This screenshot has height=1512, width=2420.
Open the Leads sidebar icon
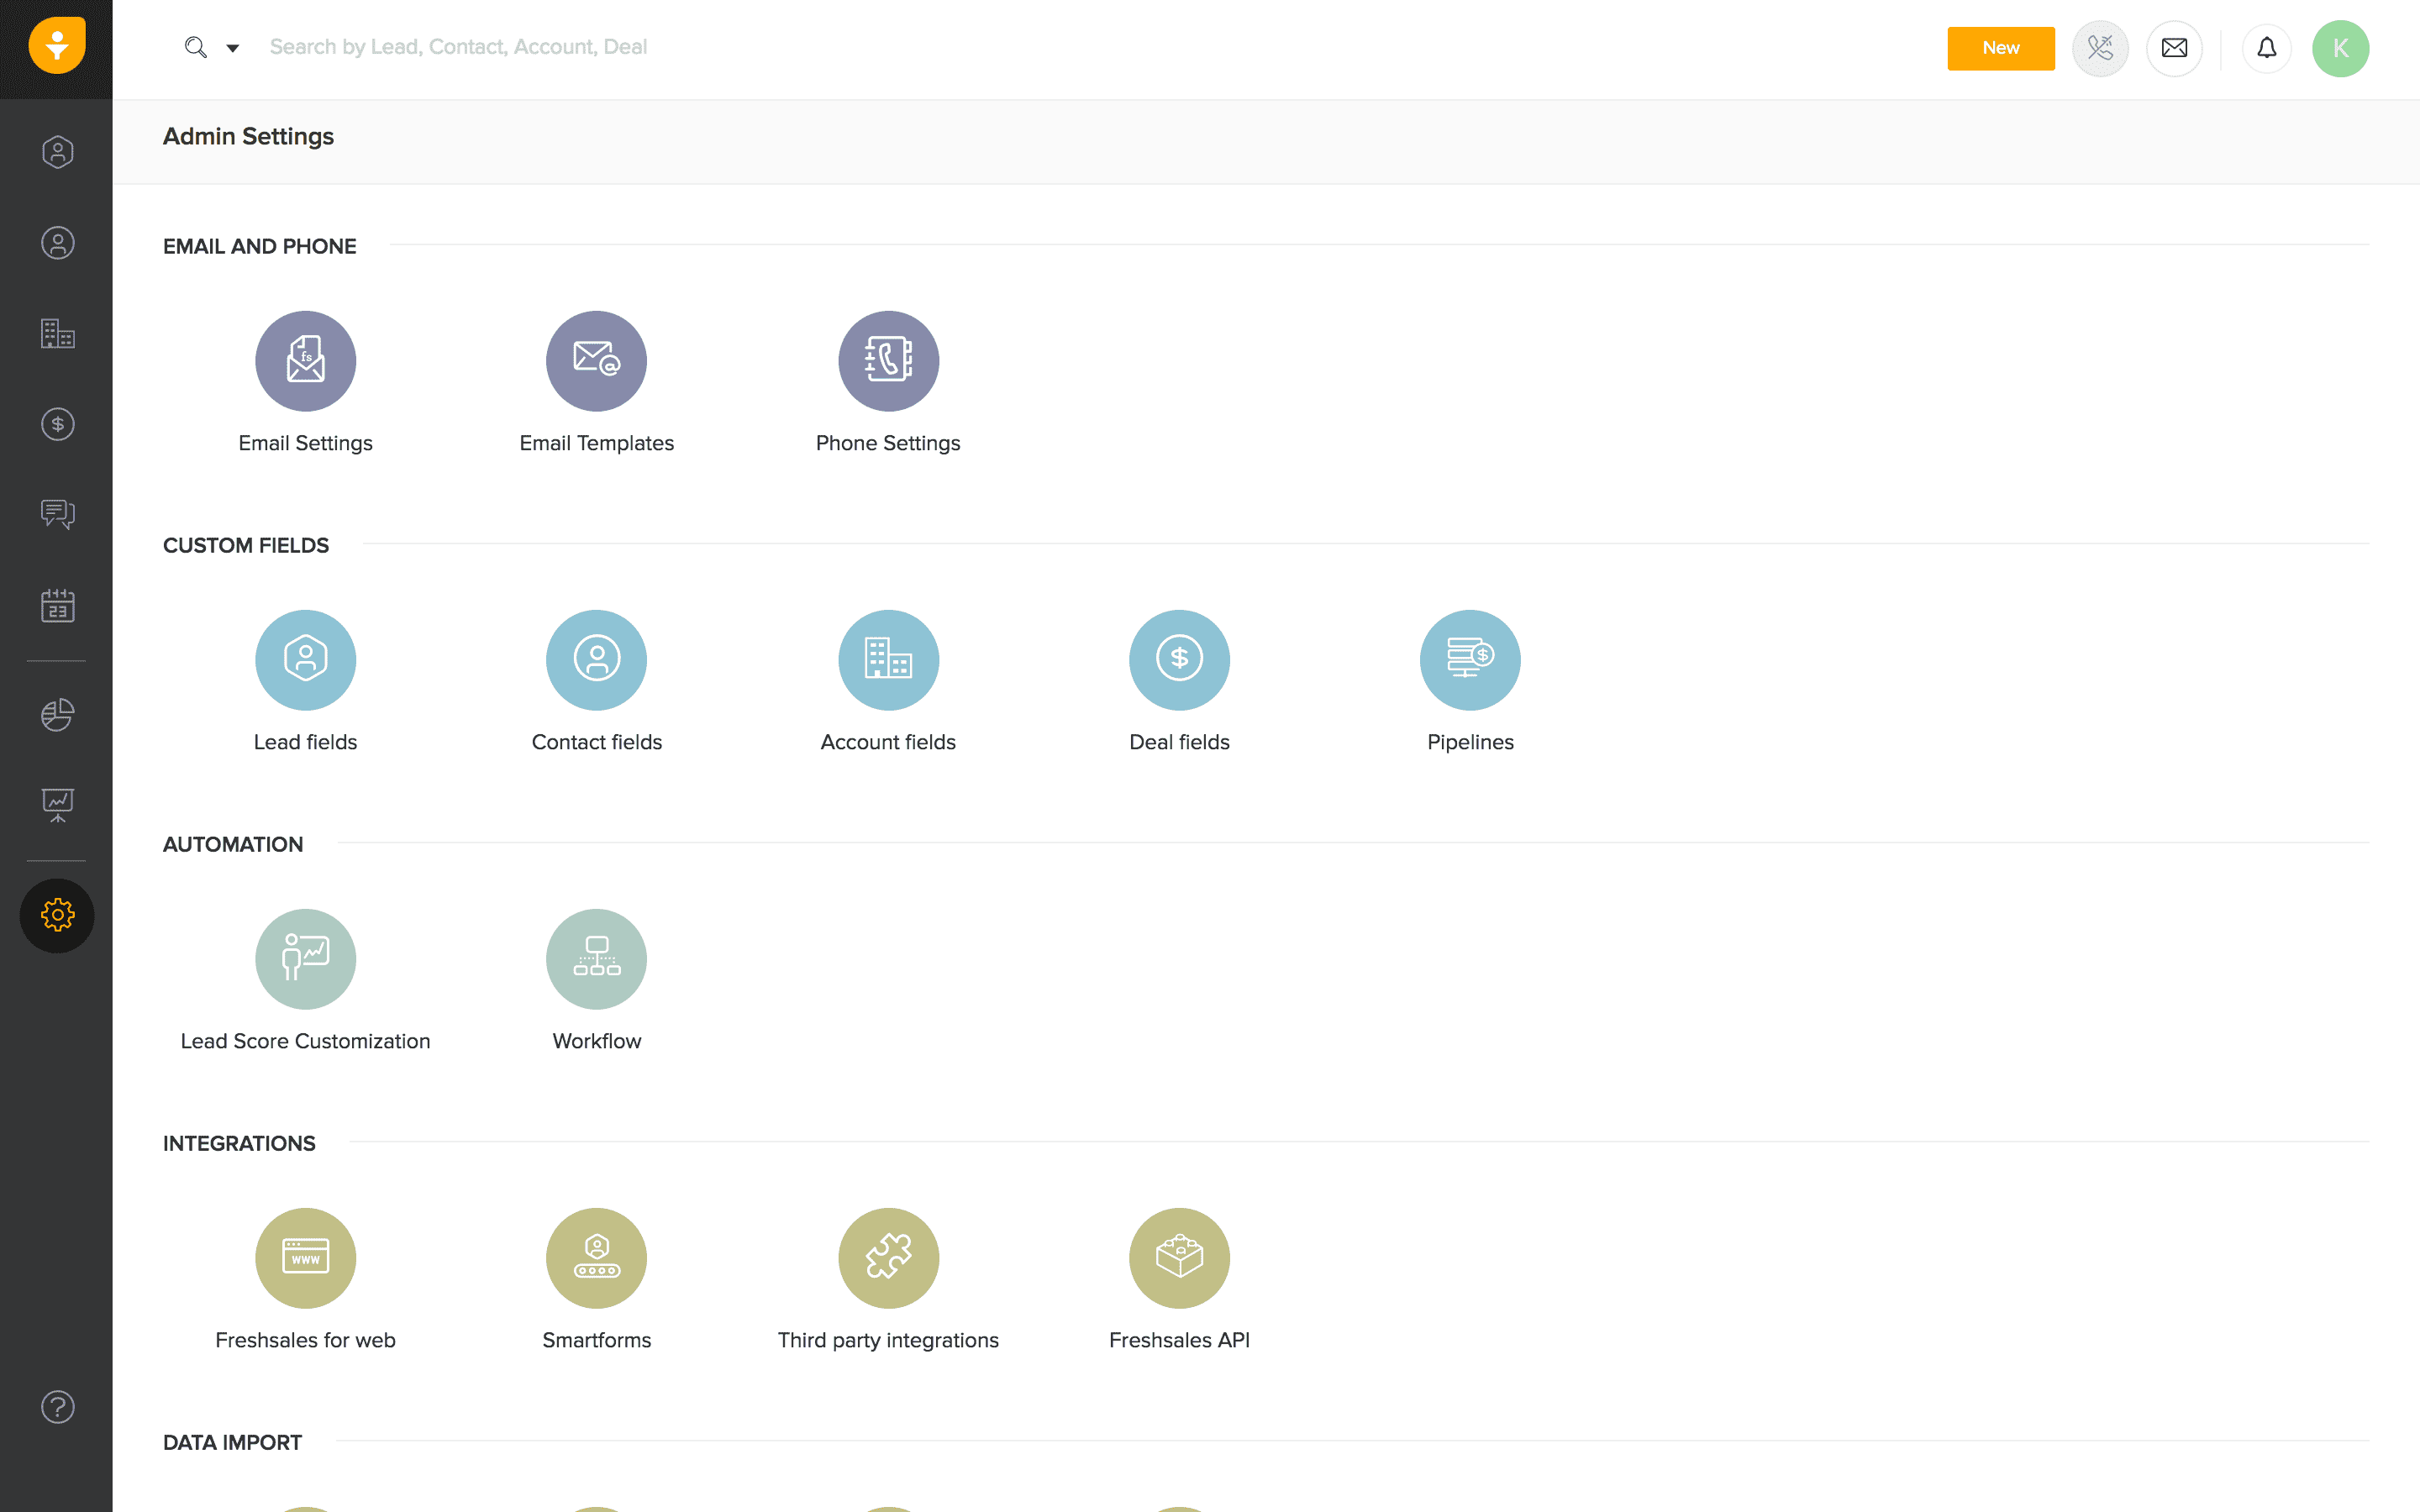pos(57,152)
